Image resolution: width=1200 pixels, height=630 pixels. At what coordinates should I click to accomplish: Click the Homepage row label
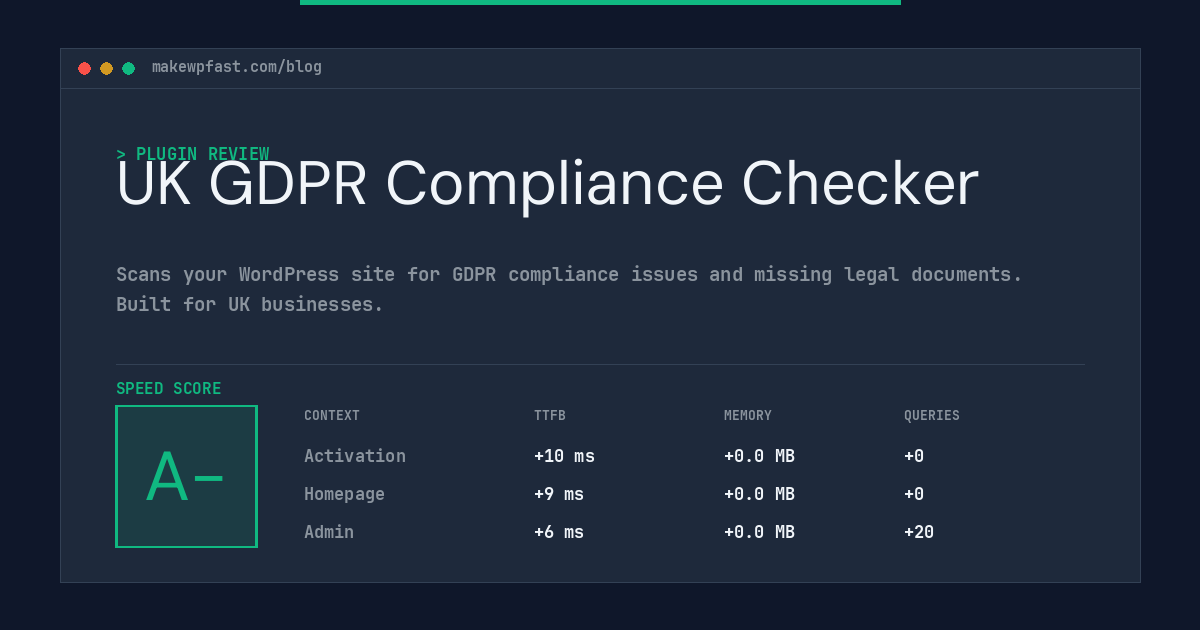click(344, 494)
